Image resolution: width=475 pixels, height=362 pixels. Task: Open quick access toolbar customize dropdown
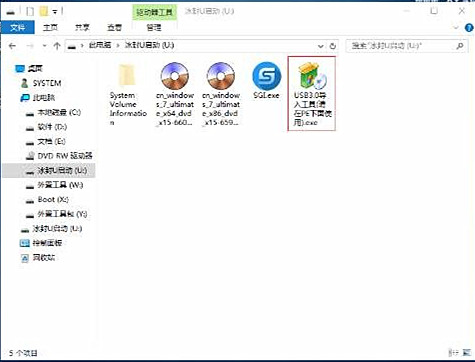[55, 12]
